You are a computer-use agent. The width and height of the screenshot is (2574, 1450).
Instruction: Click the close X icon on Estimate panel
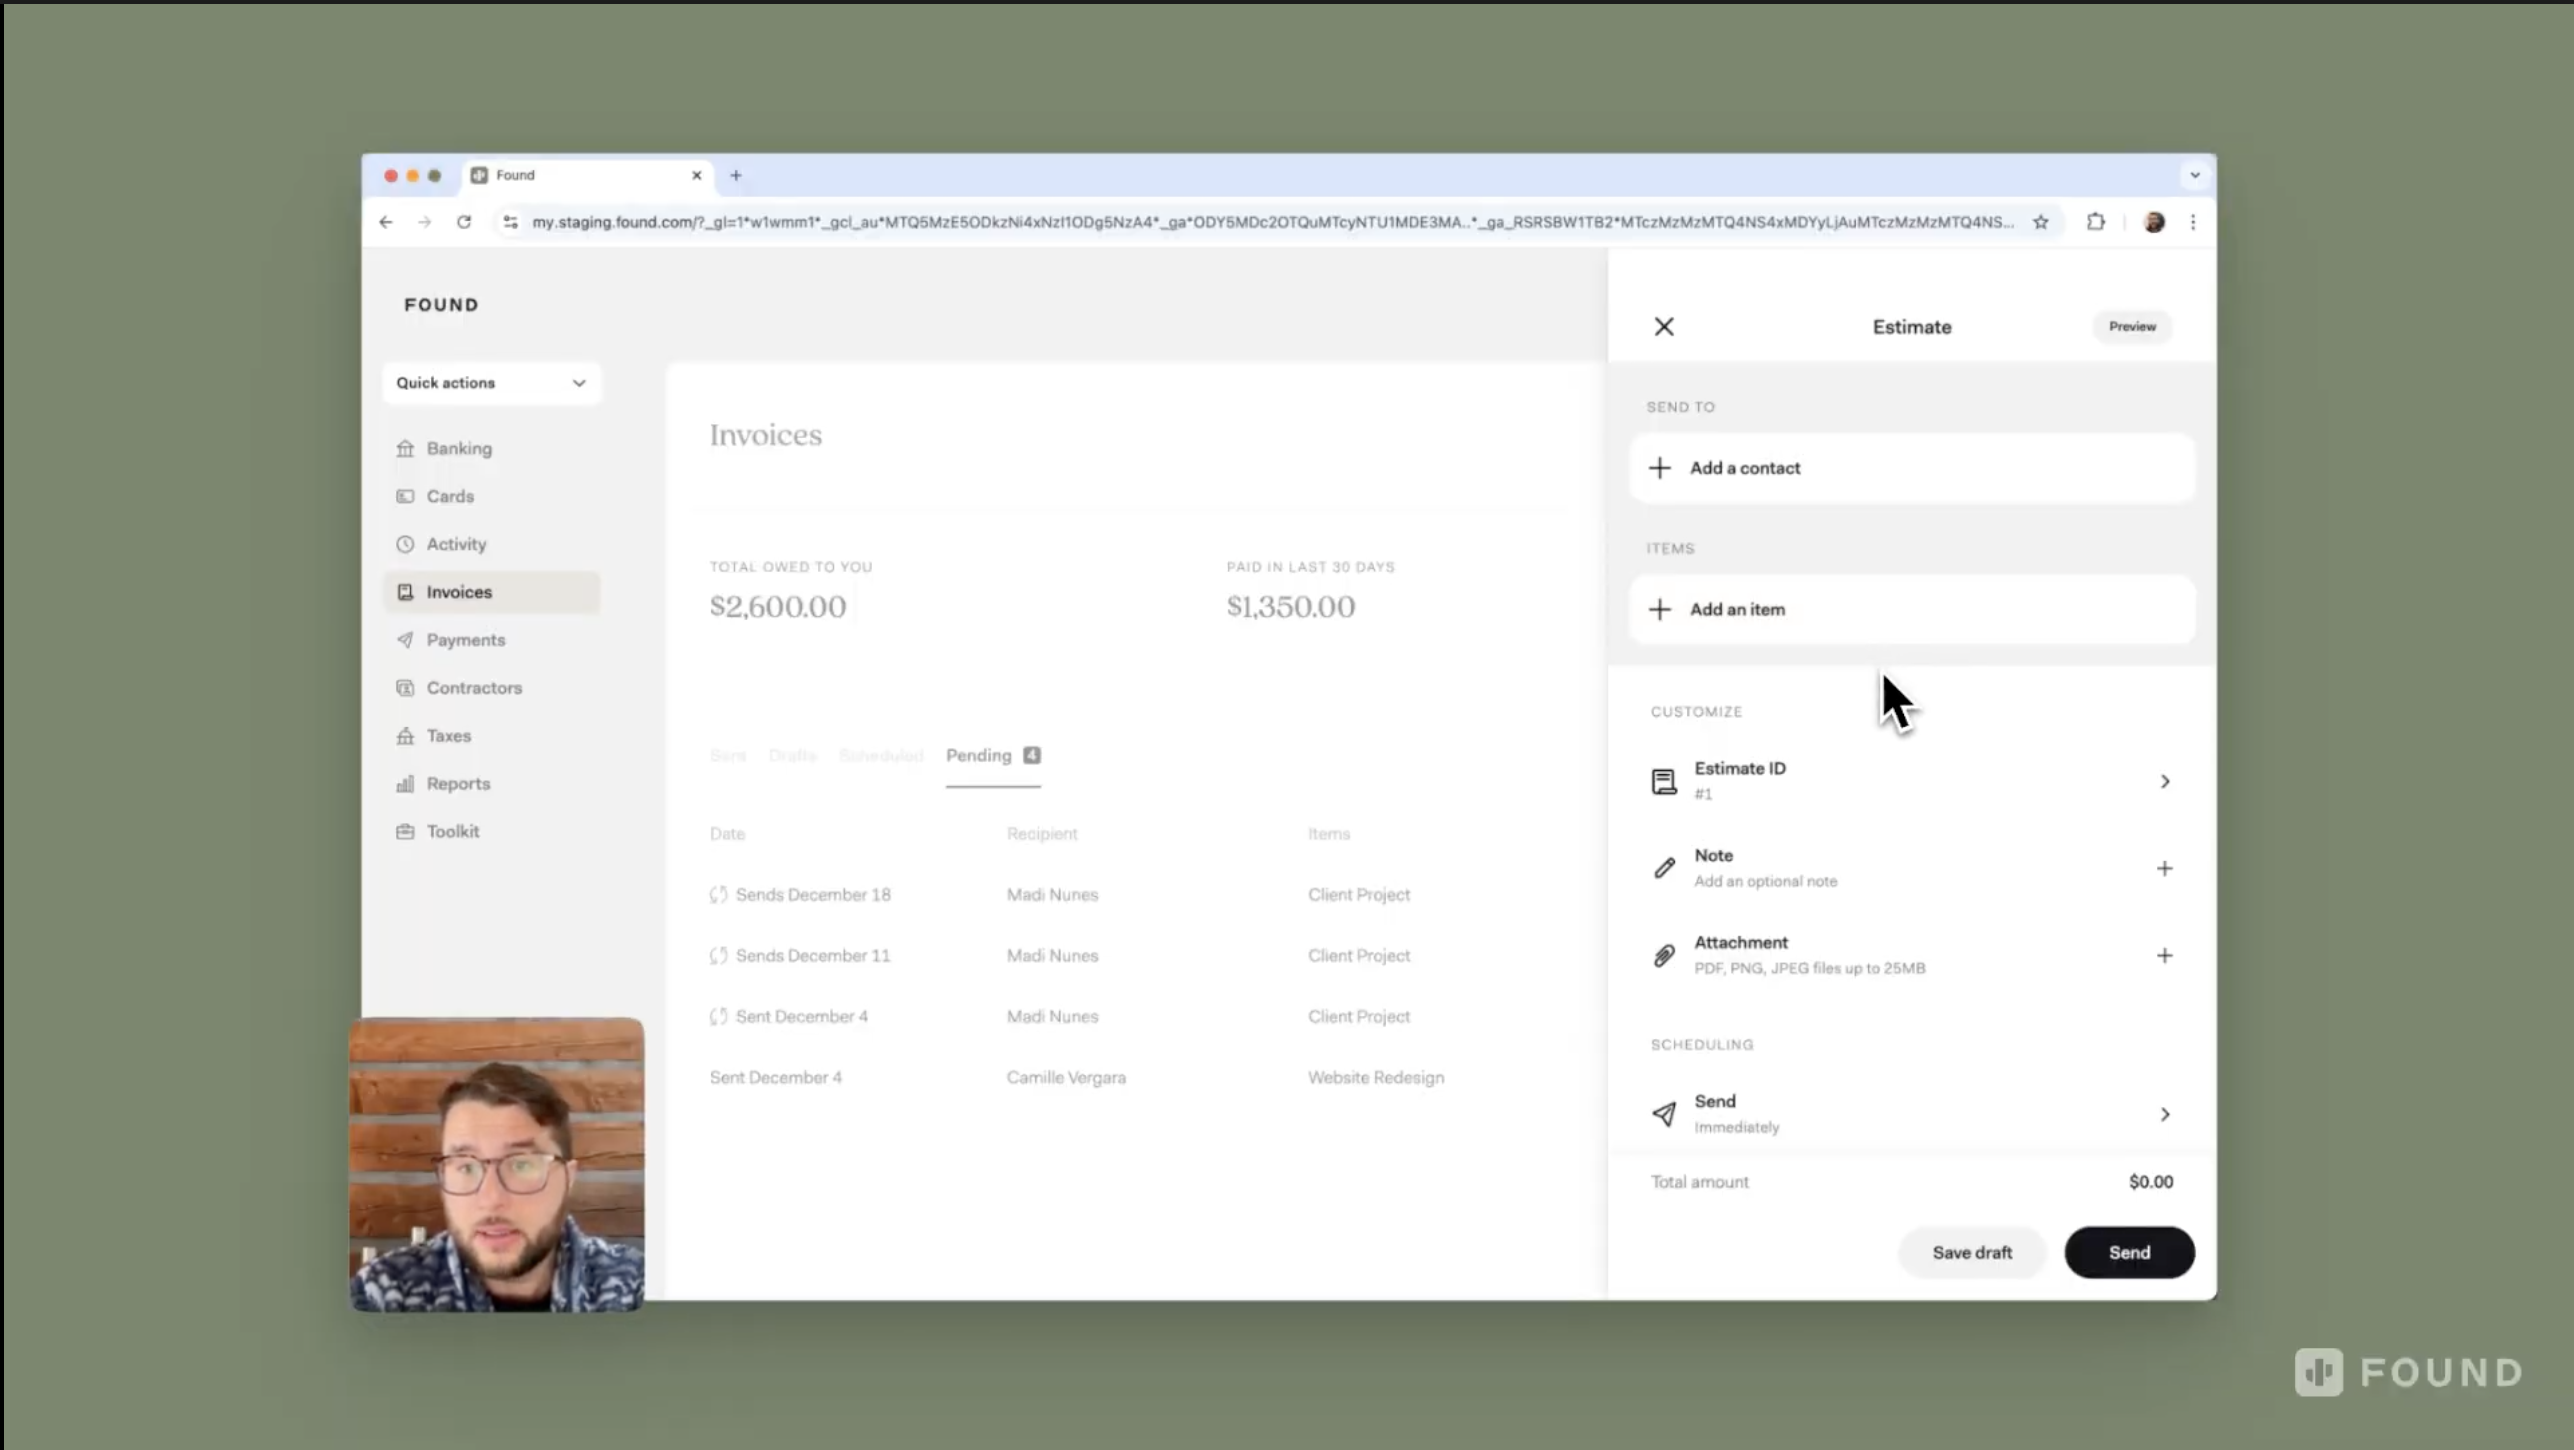coord(1664,324)
